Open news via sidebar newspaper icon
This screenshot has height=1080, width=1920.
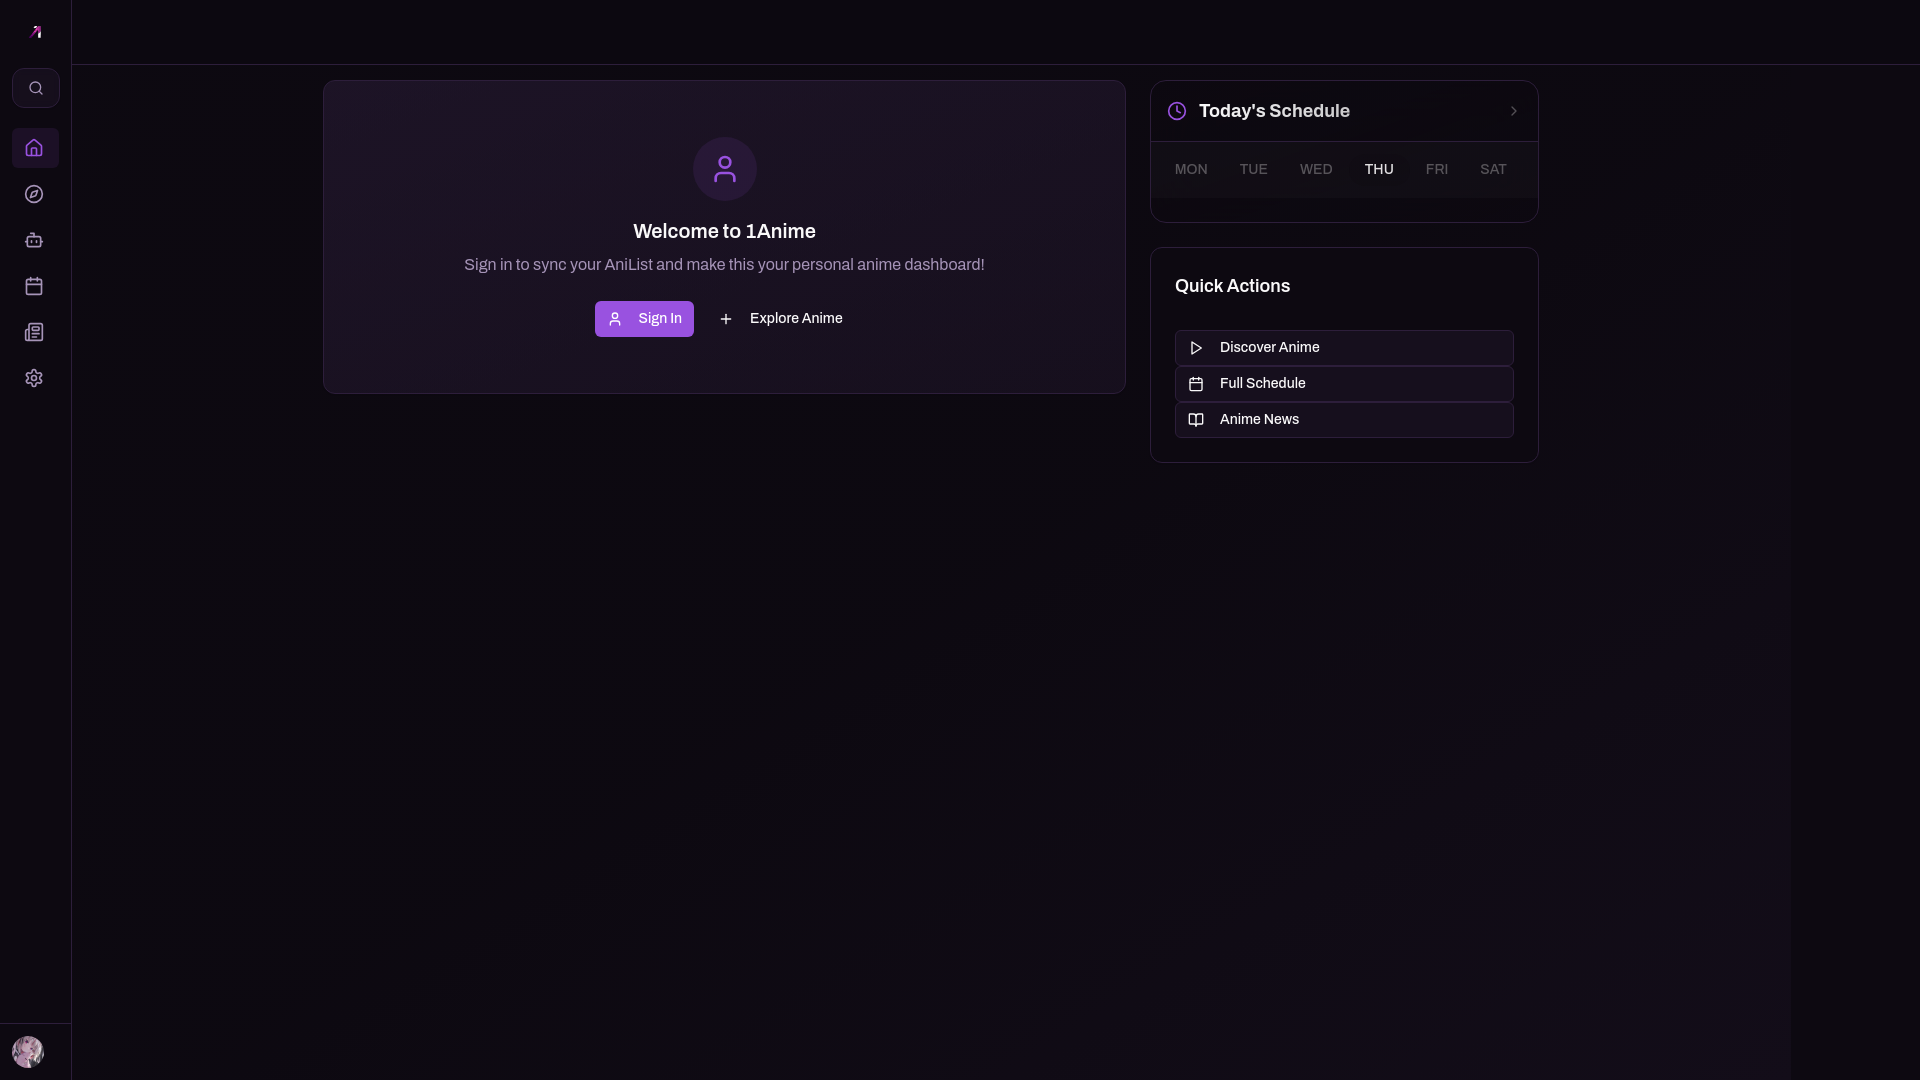click(x=34, y=332)
